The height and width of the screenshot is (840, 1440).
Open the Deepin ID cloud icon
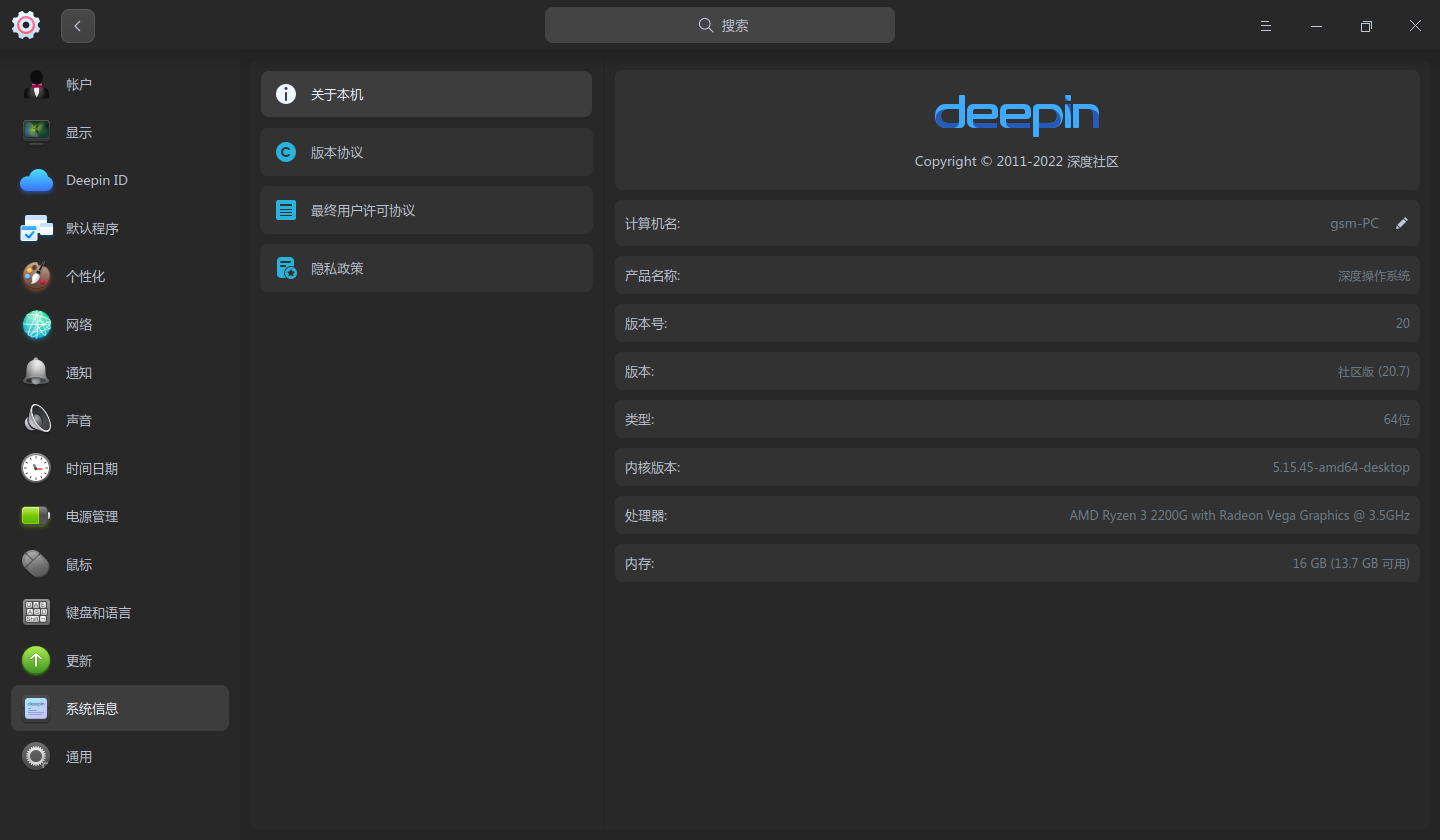37,180
